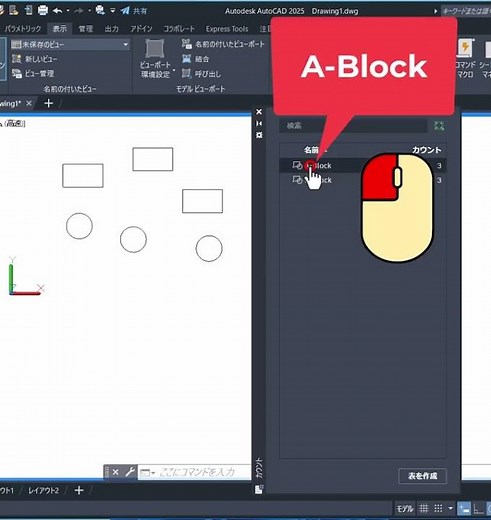
Task: Click the batch plot icon beside Redo
Action: 100,10
